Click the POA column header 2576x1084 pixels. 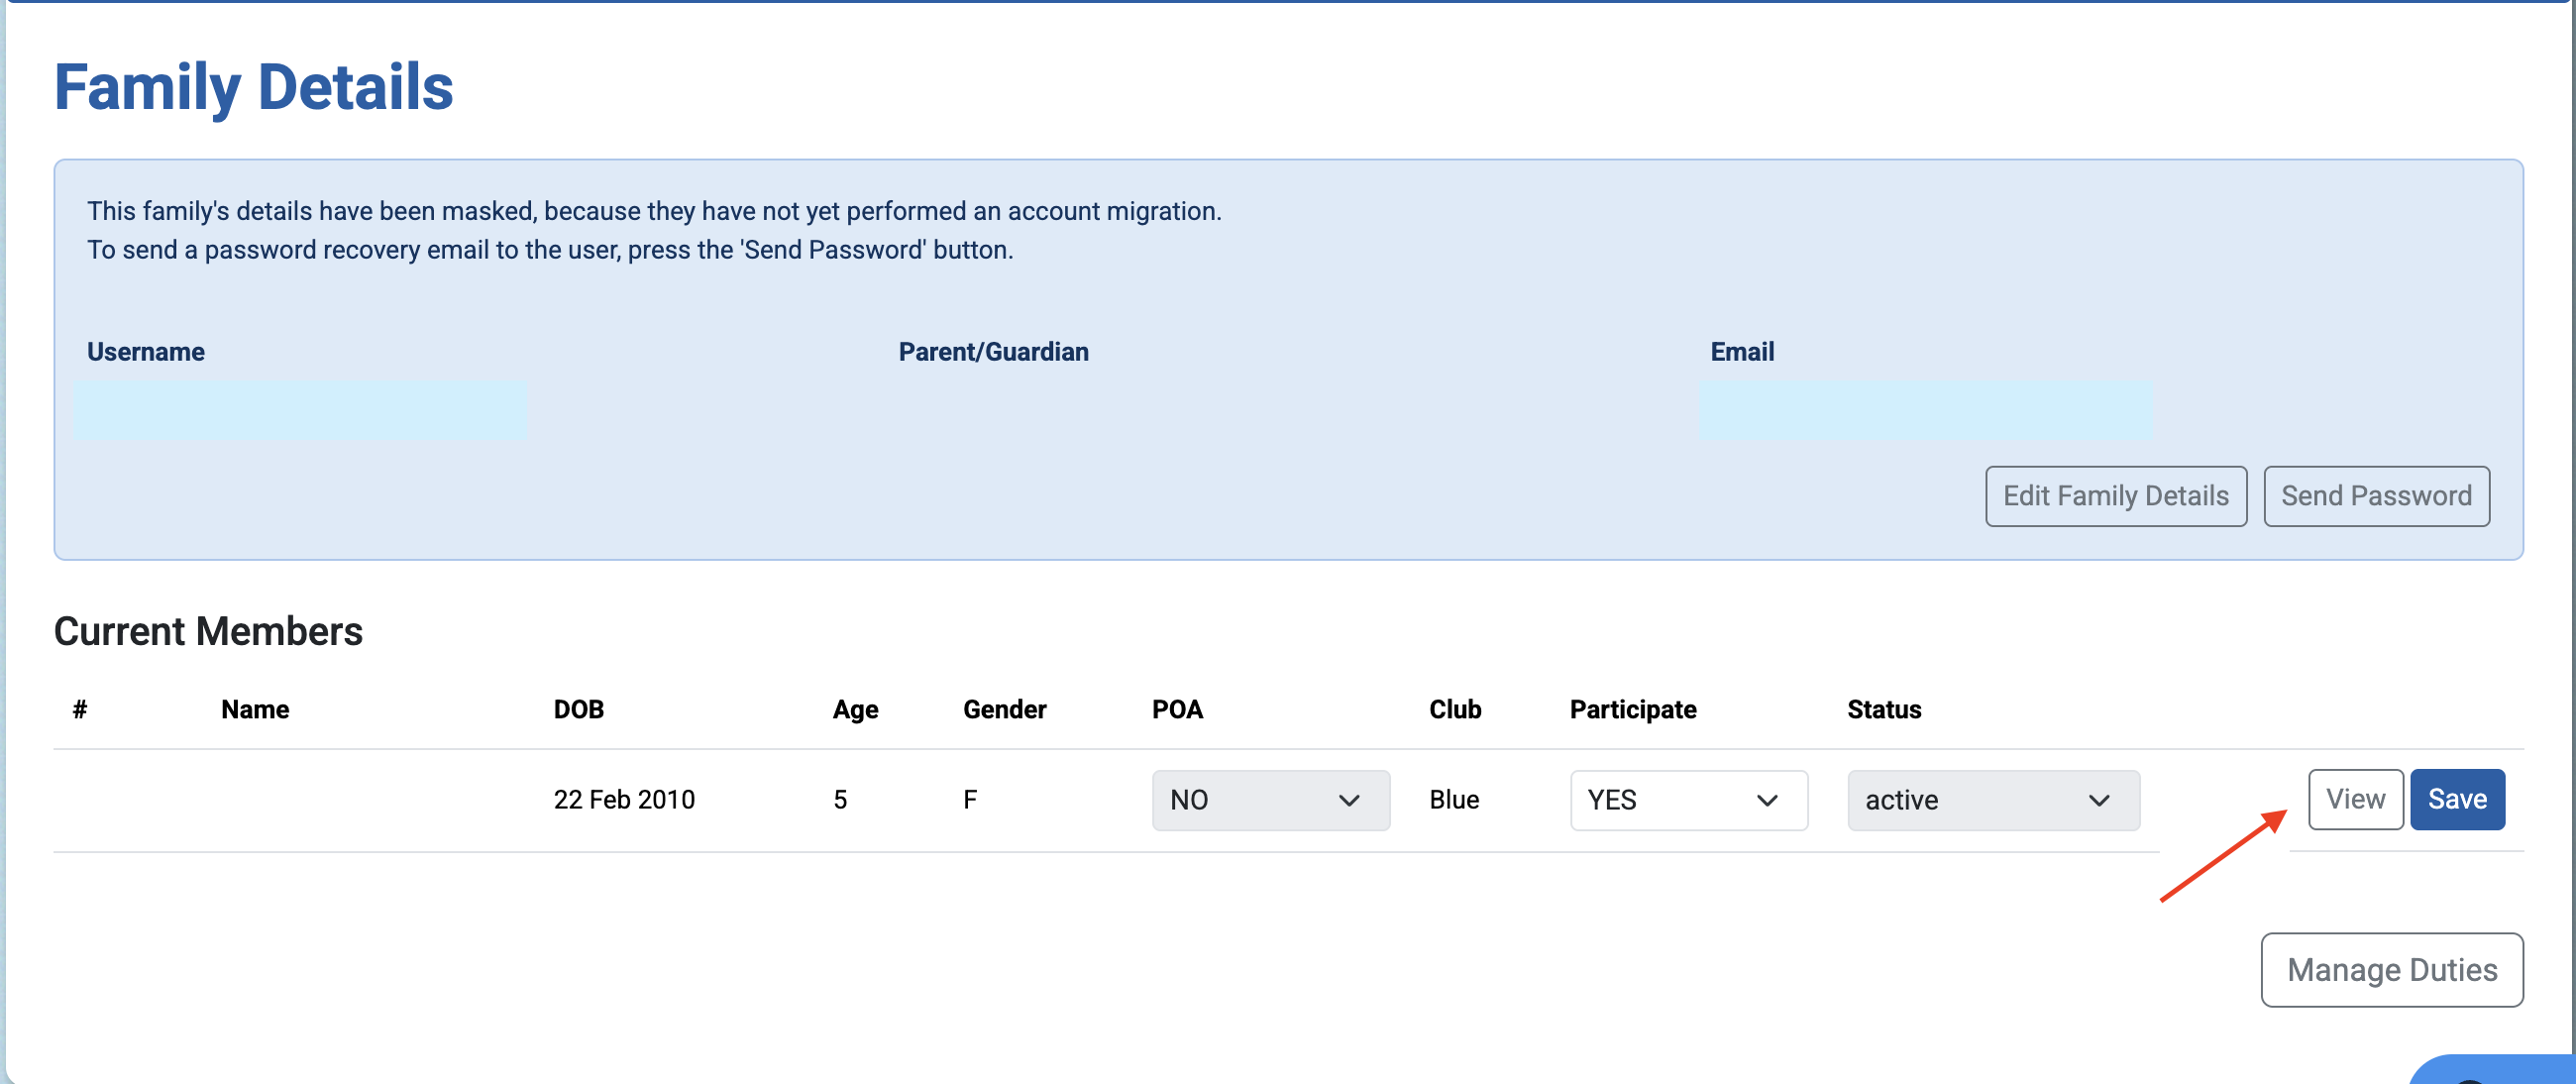pos(1177,710)
